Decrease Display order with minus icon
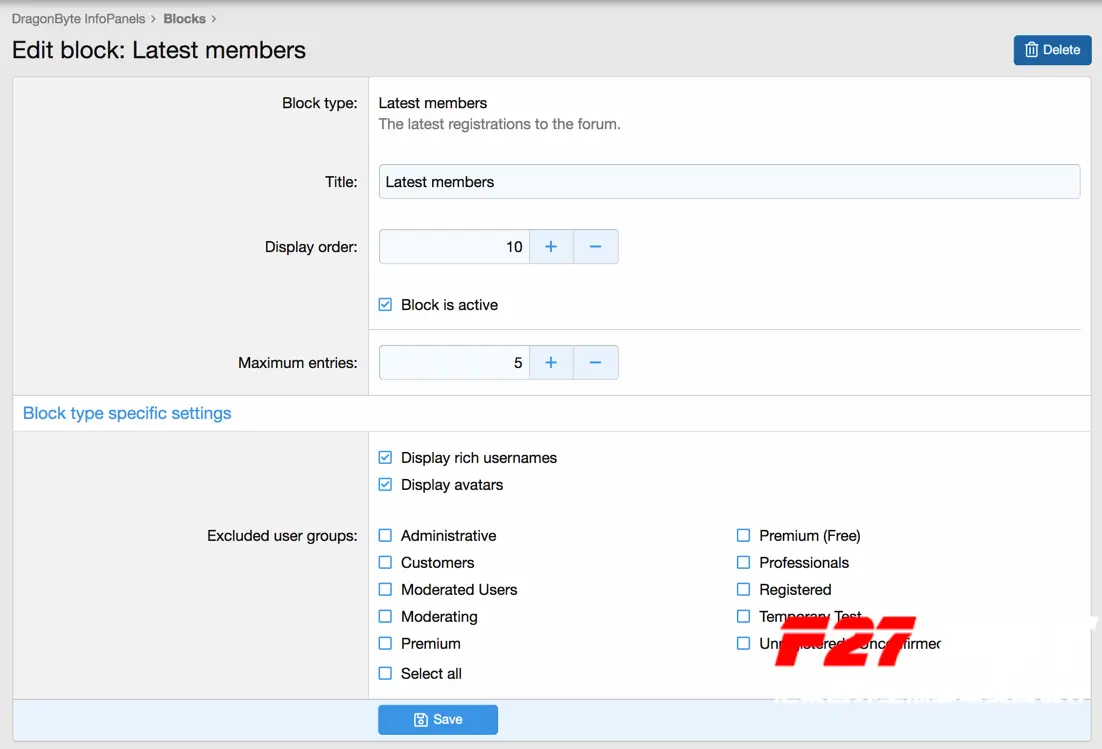 coord(595,247)
